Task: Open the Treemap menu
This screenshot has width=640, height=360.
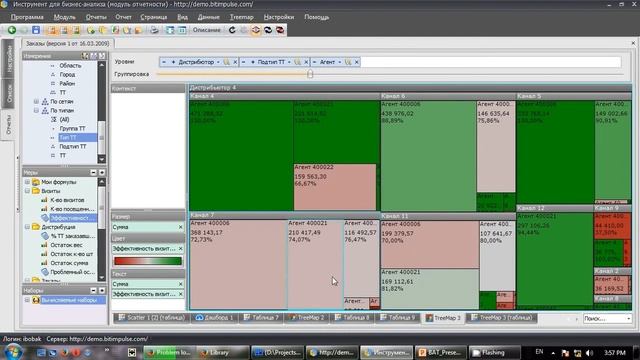Action: (242, 17)
